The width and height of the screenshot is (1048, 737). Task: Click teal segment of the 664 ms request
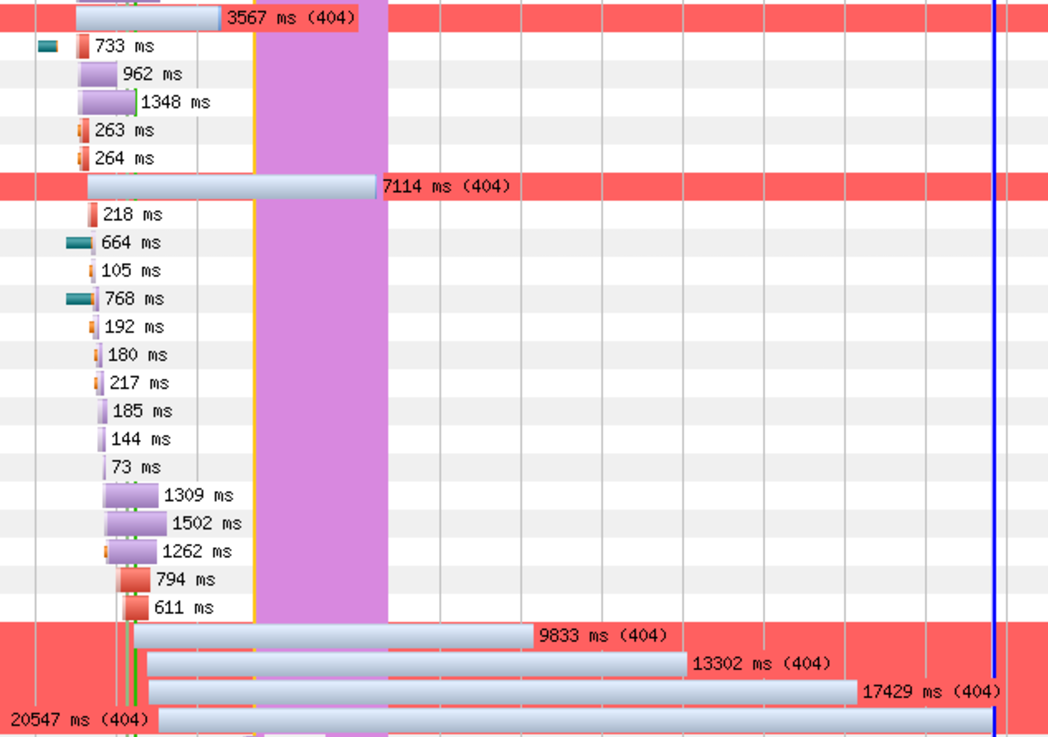coord(78,243)
